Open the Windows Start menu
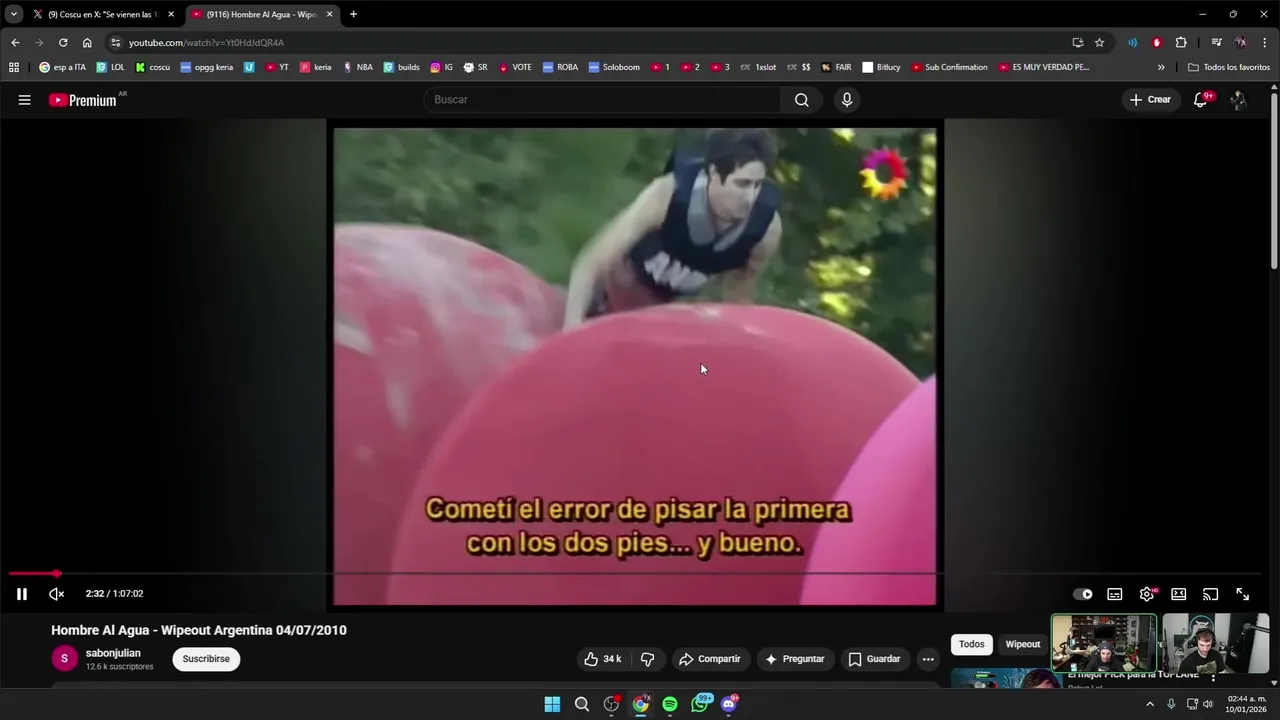 552,704
